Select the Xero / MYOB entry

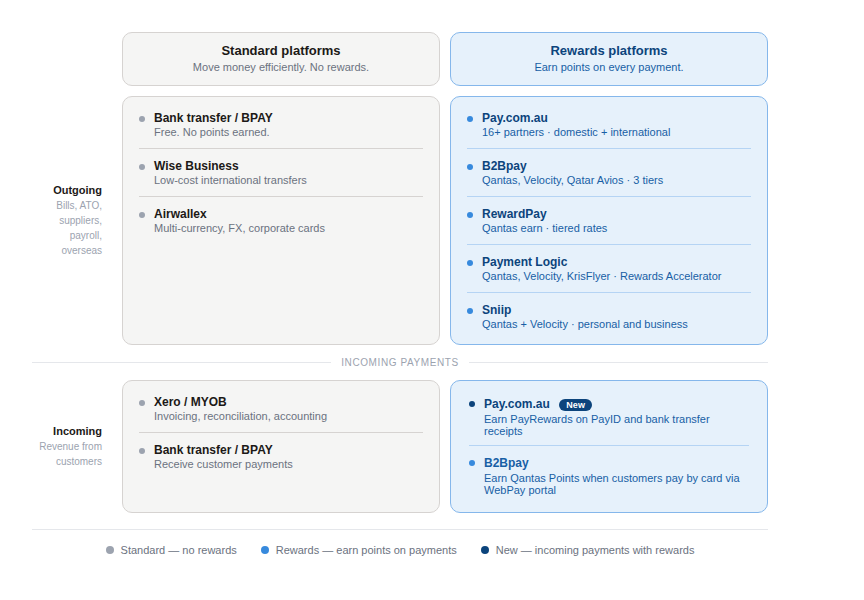click(x=281, y=408)
